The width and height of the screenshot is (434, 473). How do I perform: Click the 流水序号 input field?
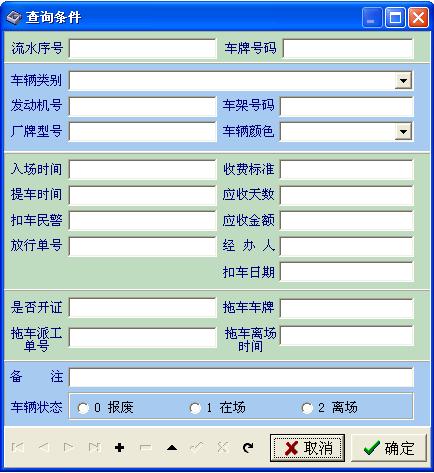point(143,49)
